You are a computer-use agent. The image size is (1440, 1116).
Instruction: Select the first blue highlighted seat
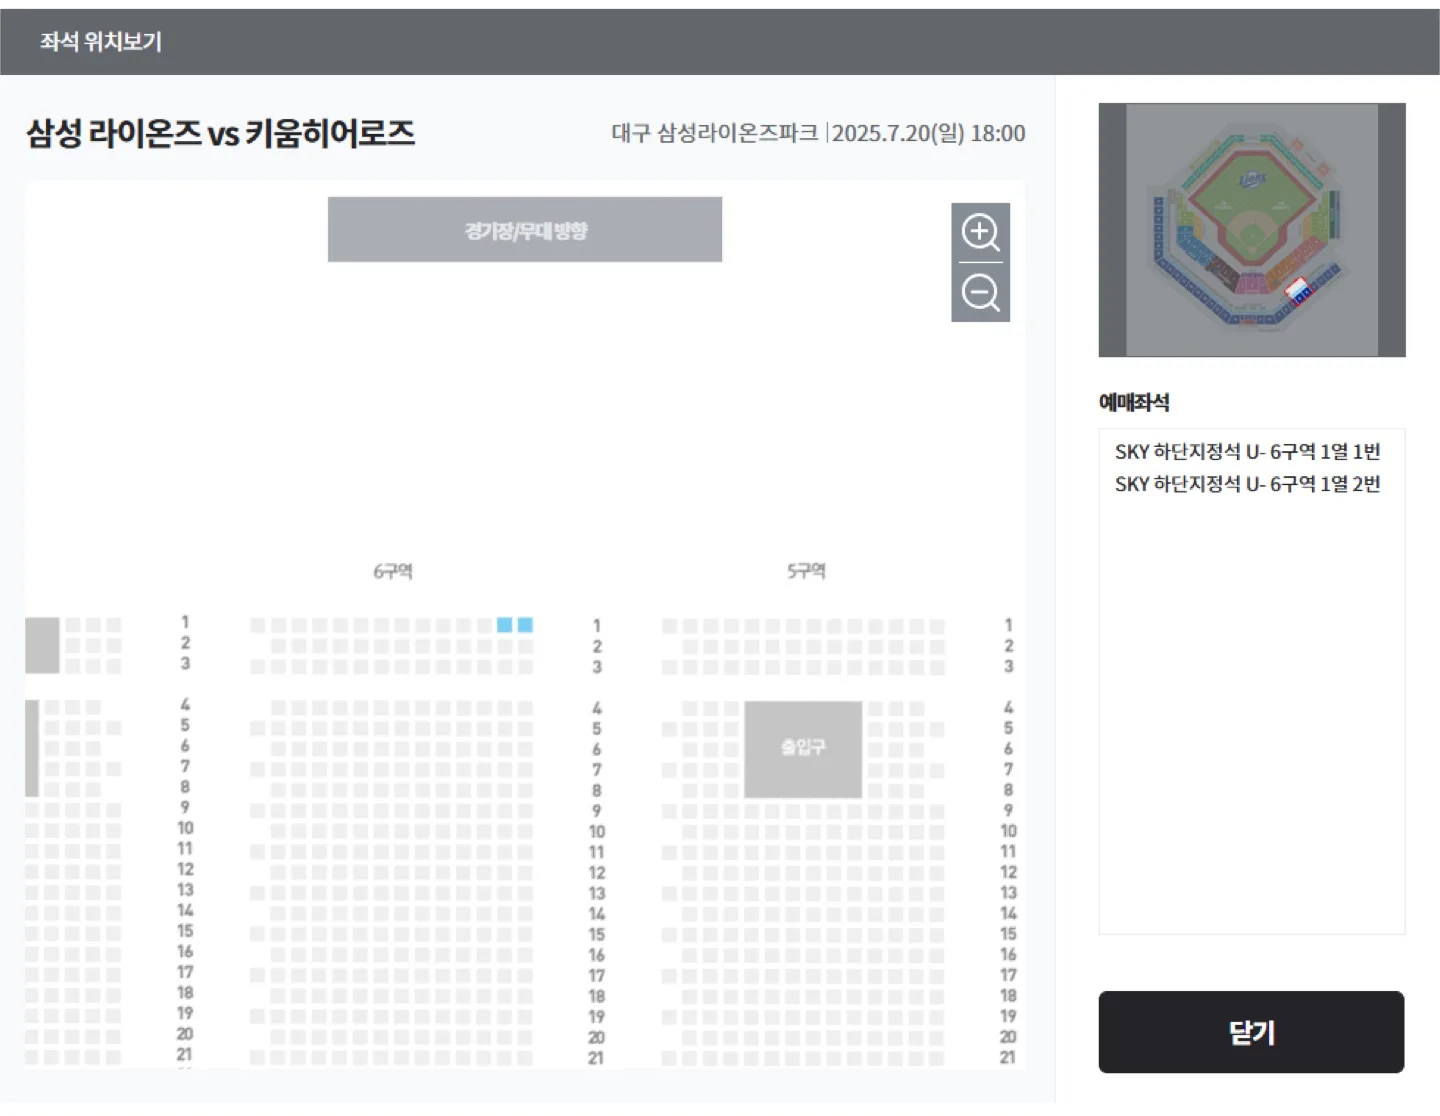[x=505, y=625]
